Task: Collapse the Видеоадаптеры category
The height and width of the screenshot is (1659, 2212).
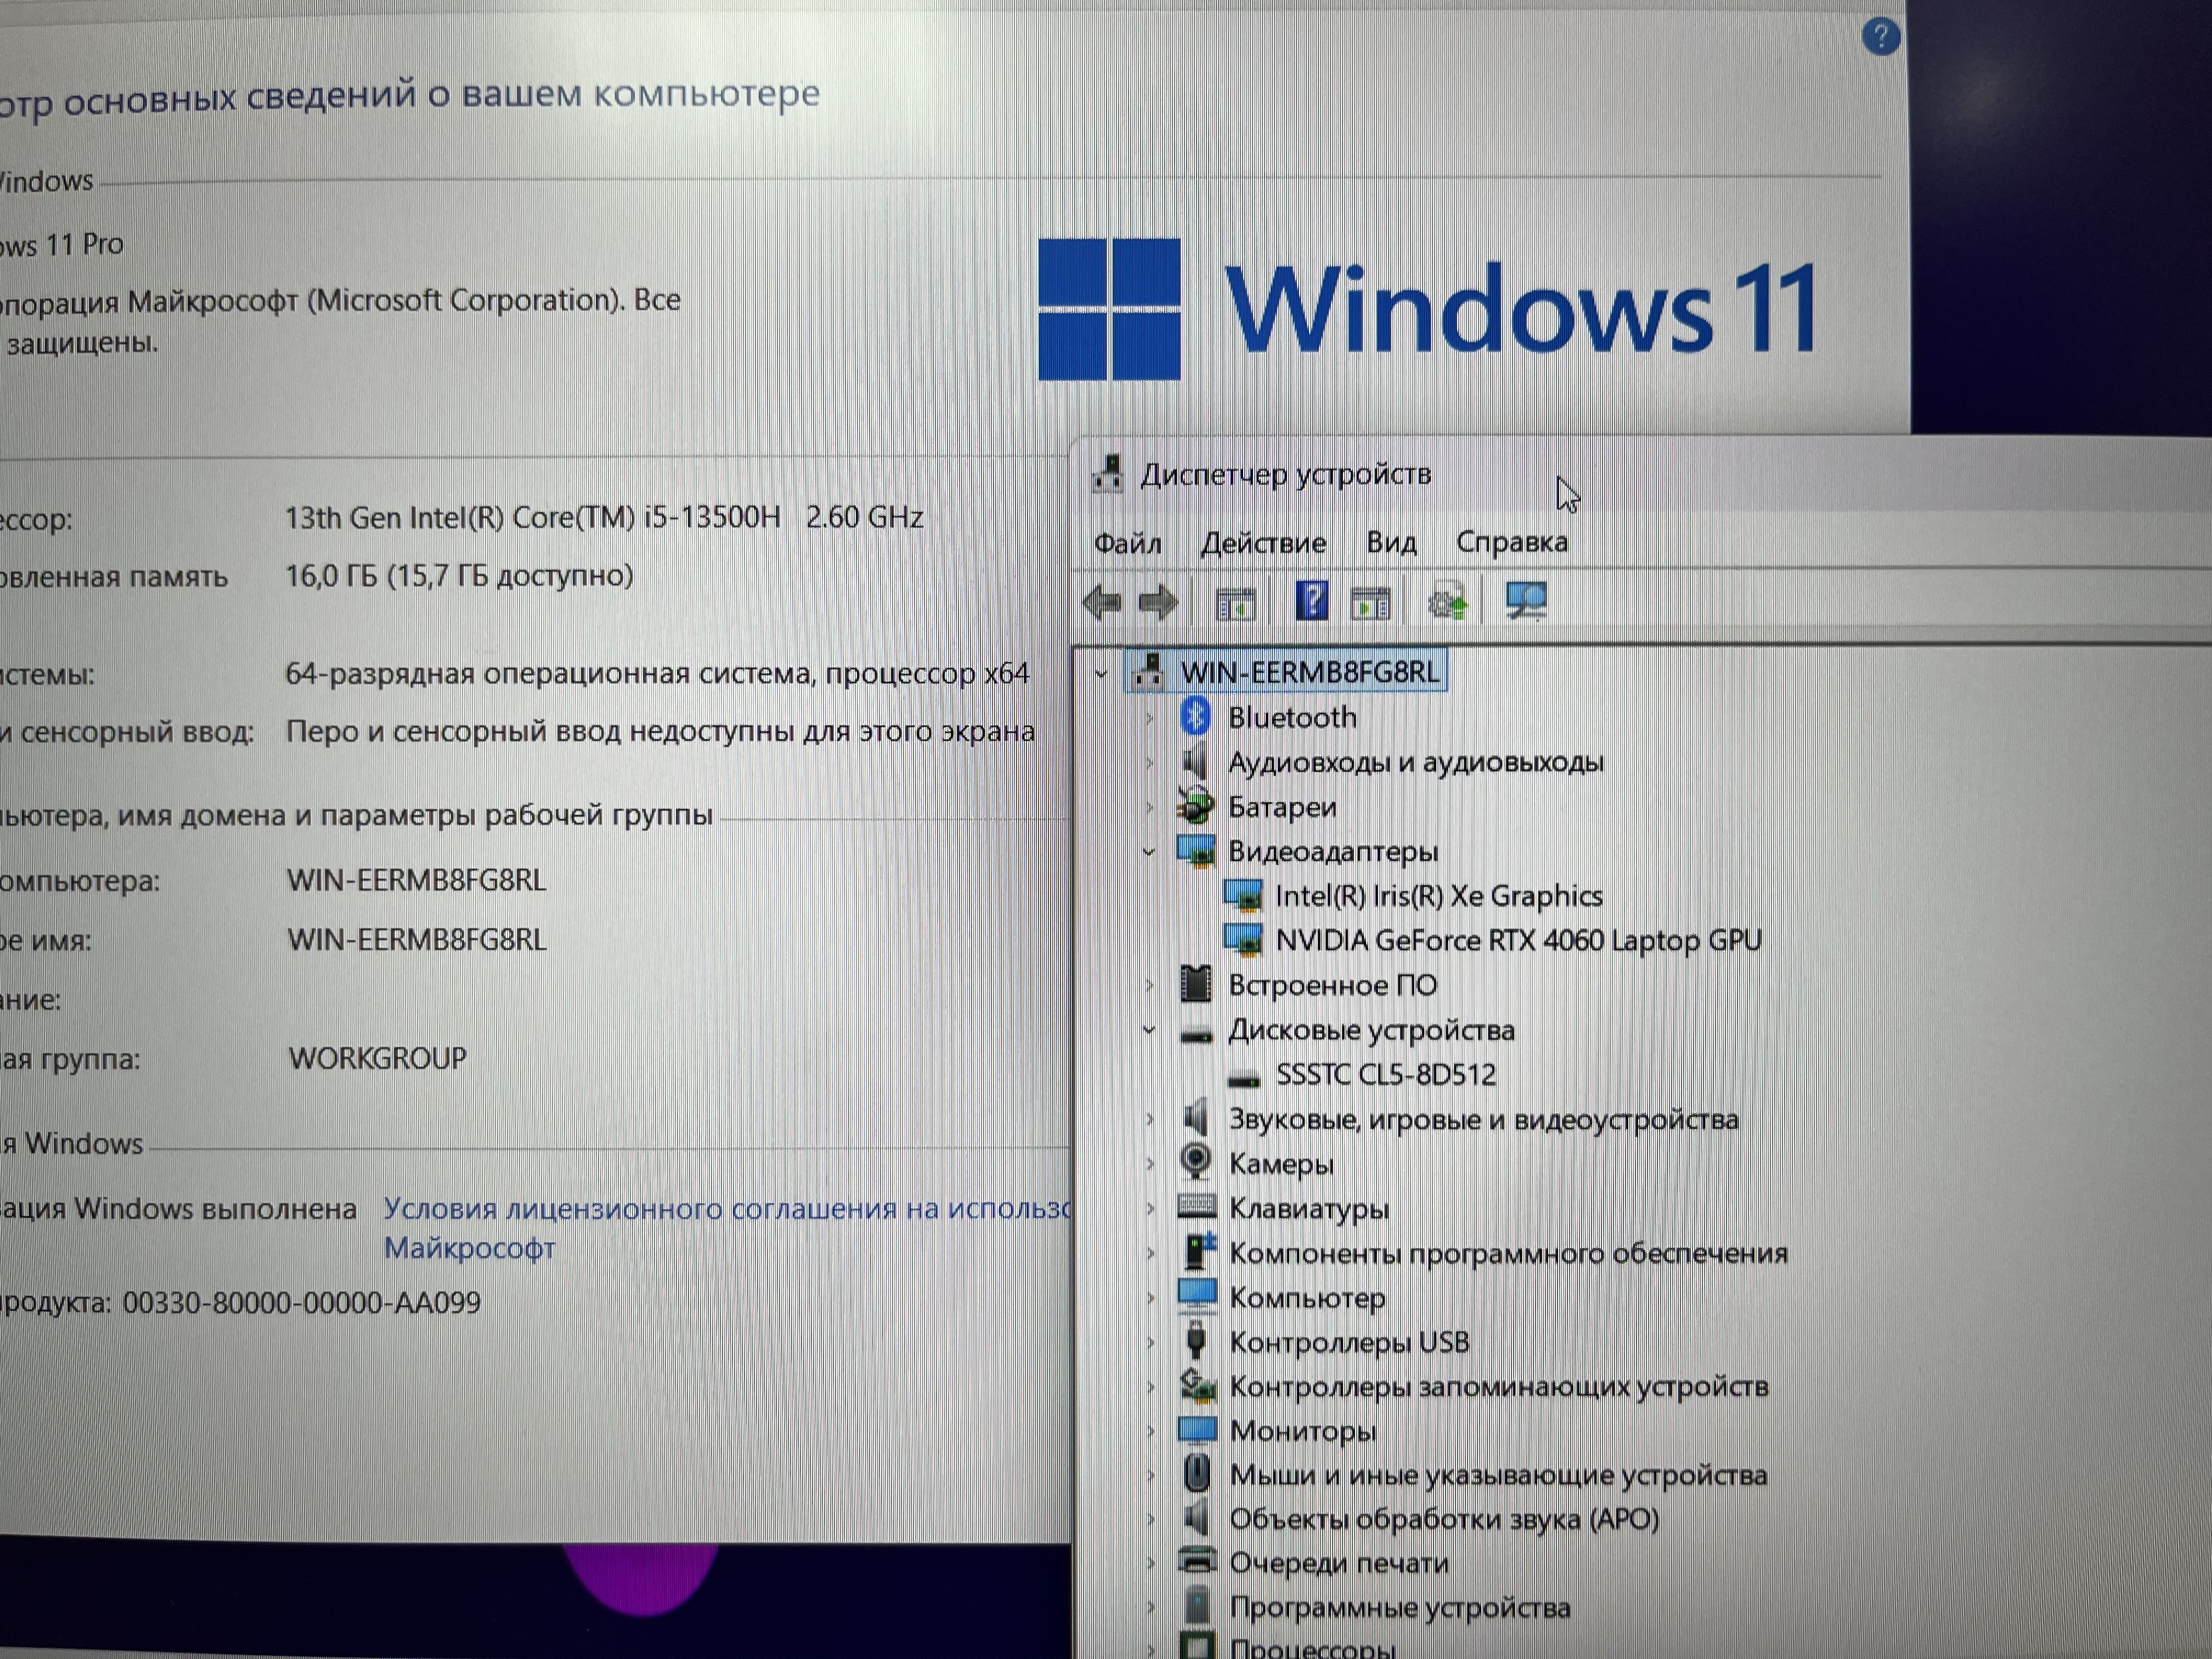Action: pyautogui.click(x=1149, y=852)
